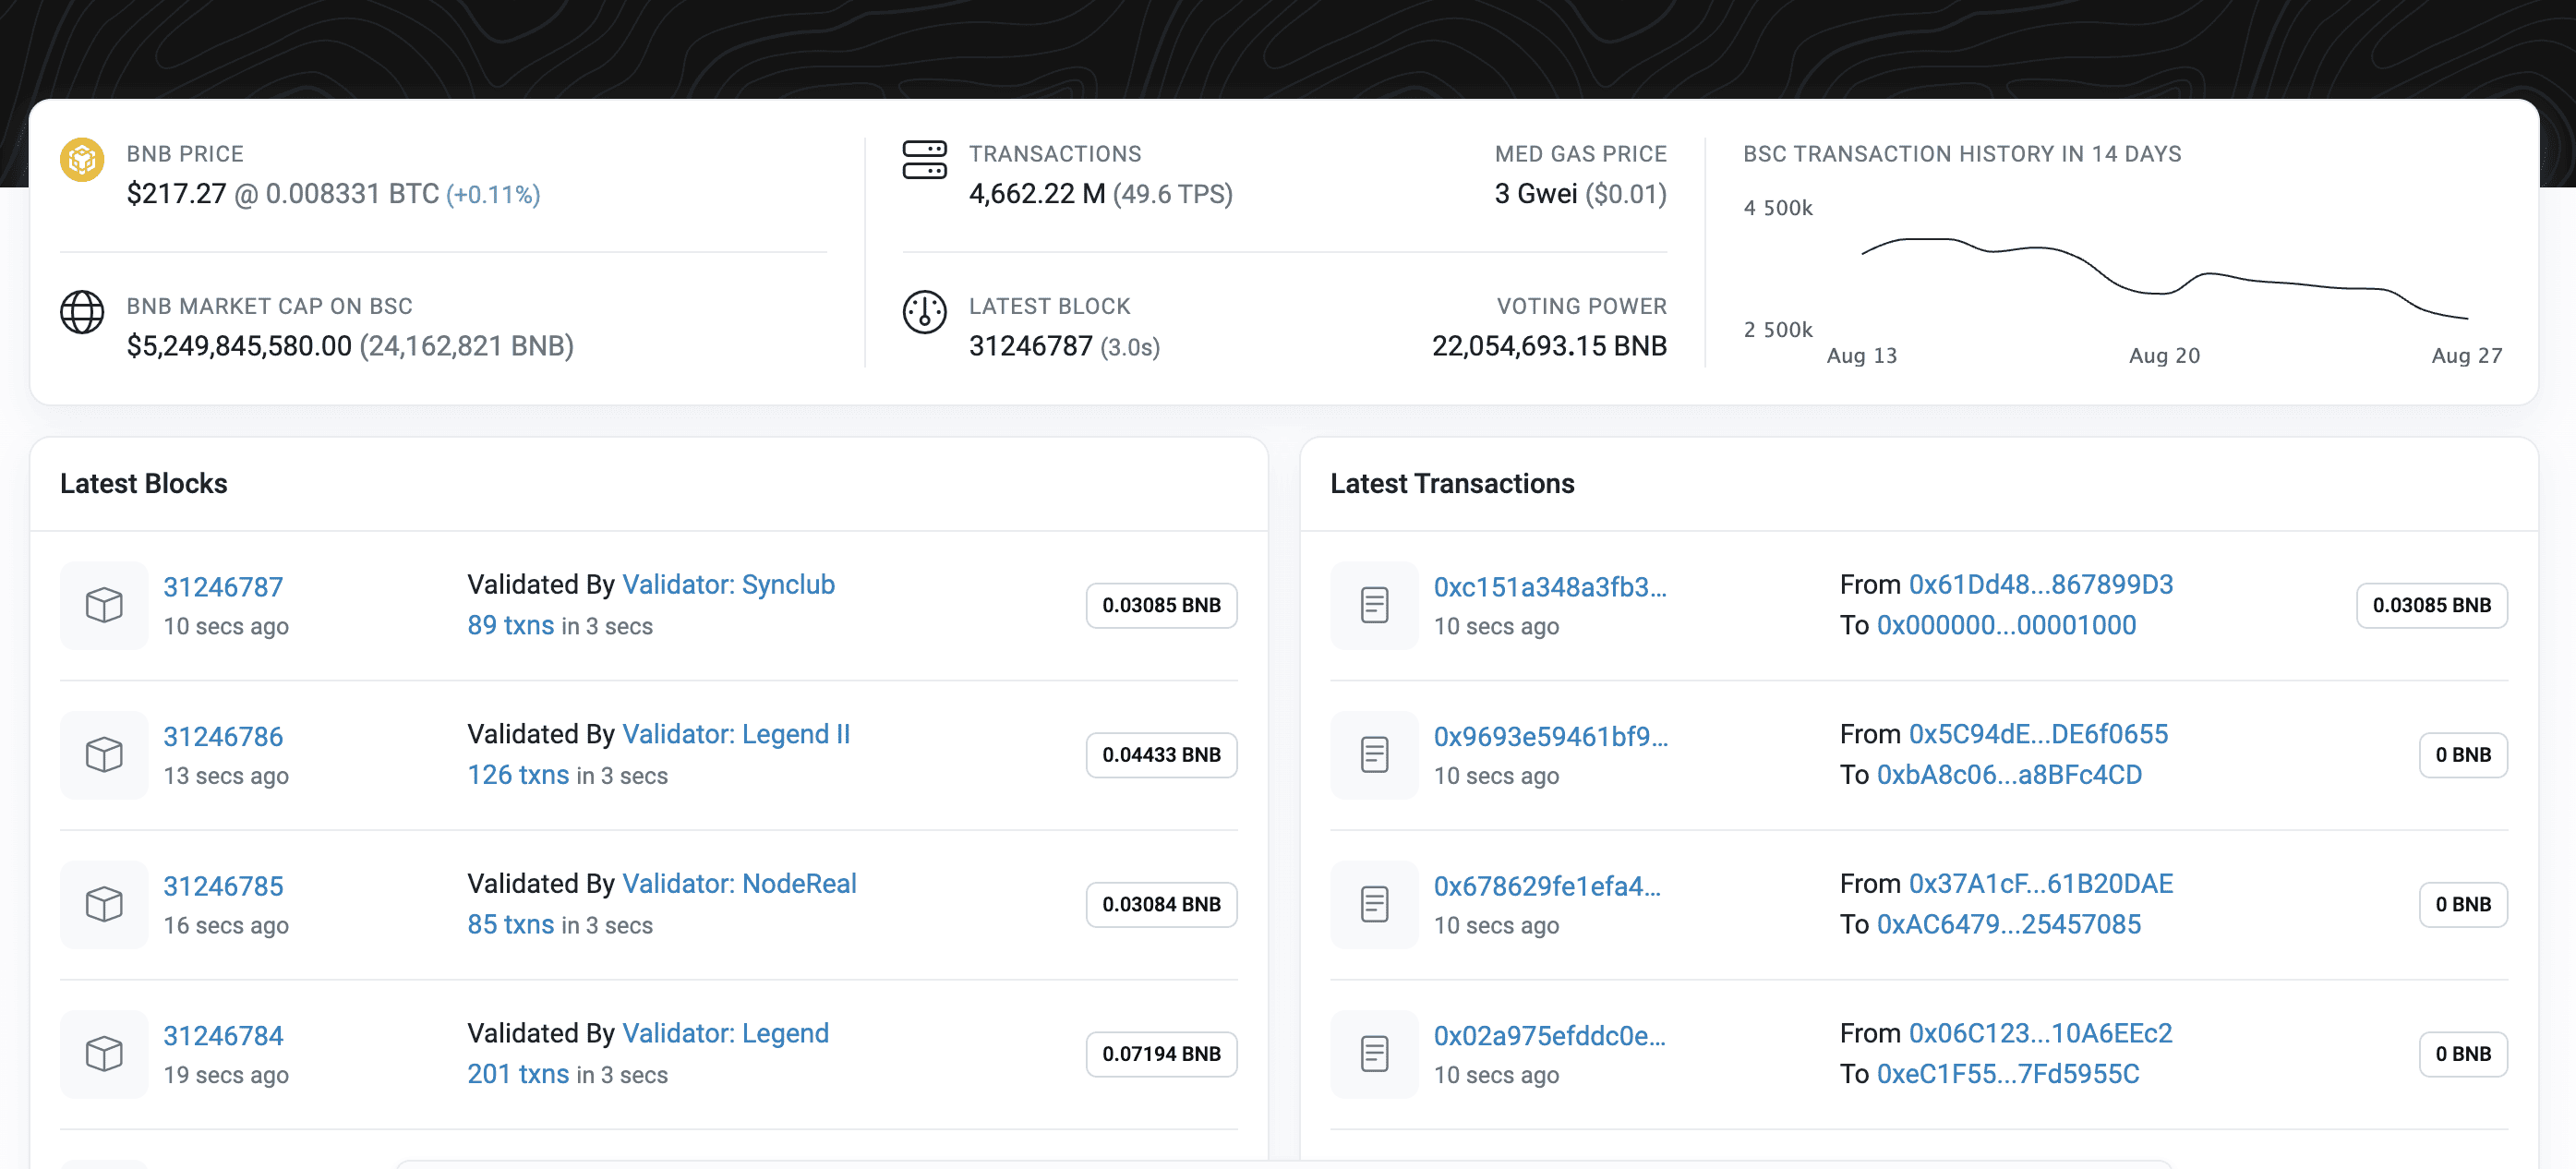The height and width of the screenshot is (1169, 2576).
Task: Click the BNB coin logo icon
Action: point(82,160)
